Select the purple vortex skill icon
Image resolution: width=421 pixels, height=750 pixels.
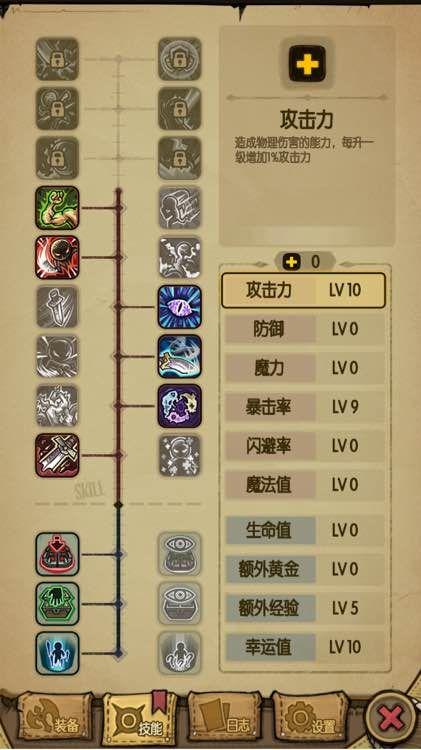pos(179,406)
